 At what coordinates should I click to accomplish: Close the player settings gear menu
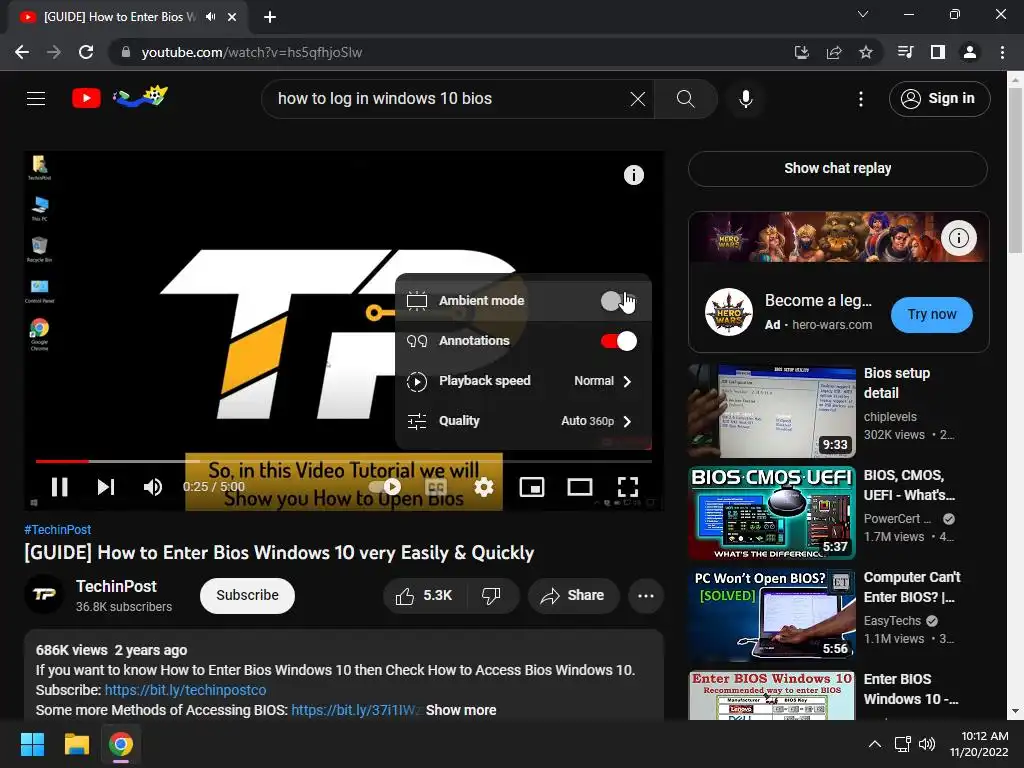484,487
